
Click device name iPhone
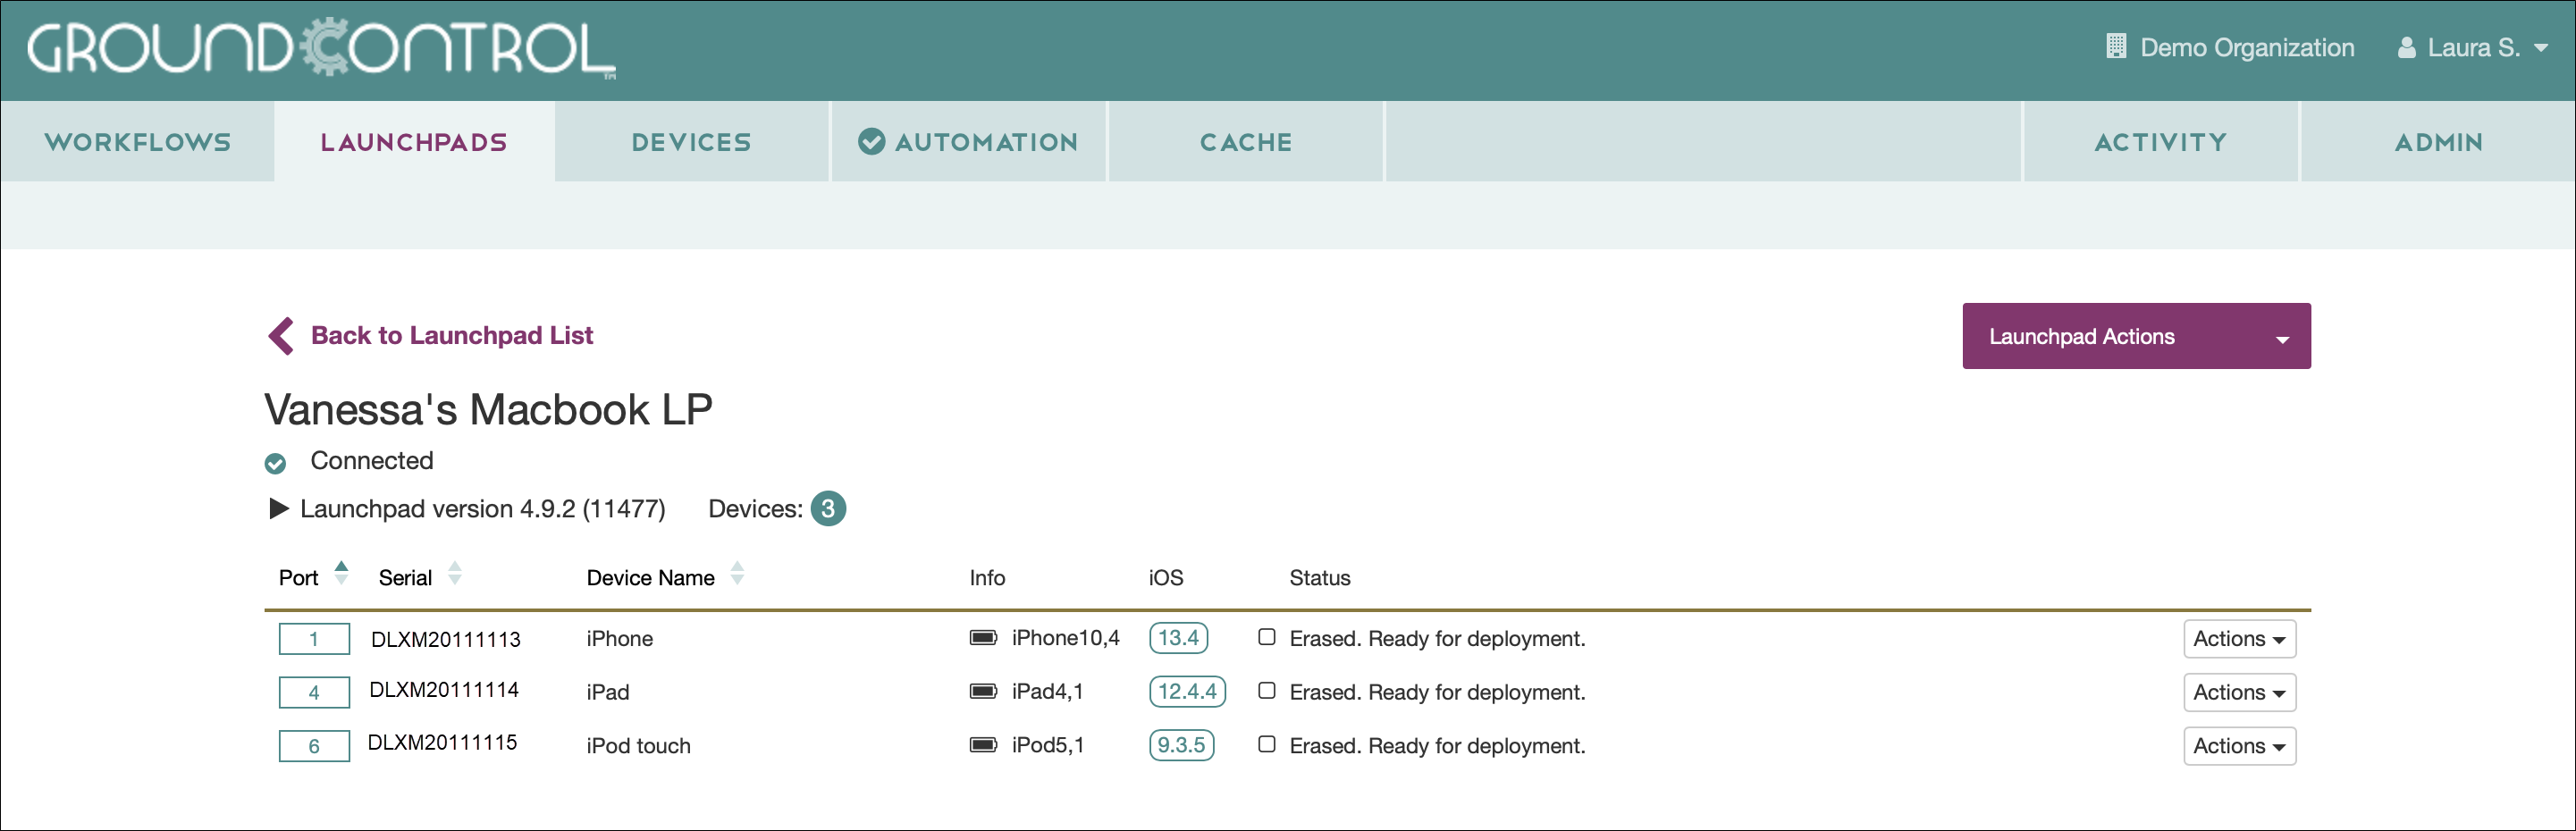[x=619, y=639]
